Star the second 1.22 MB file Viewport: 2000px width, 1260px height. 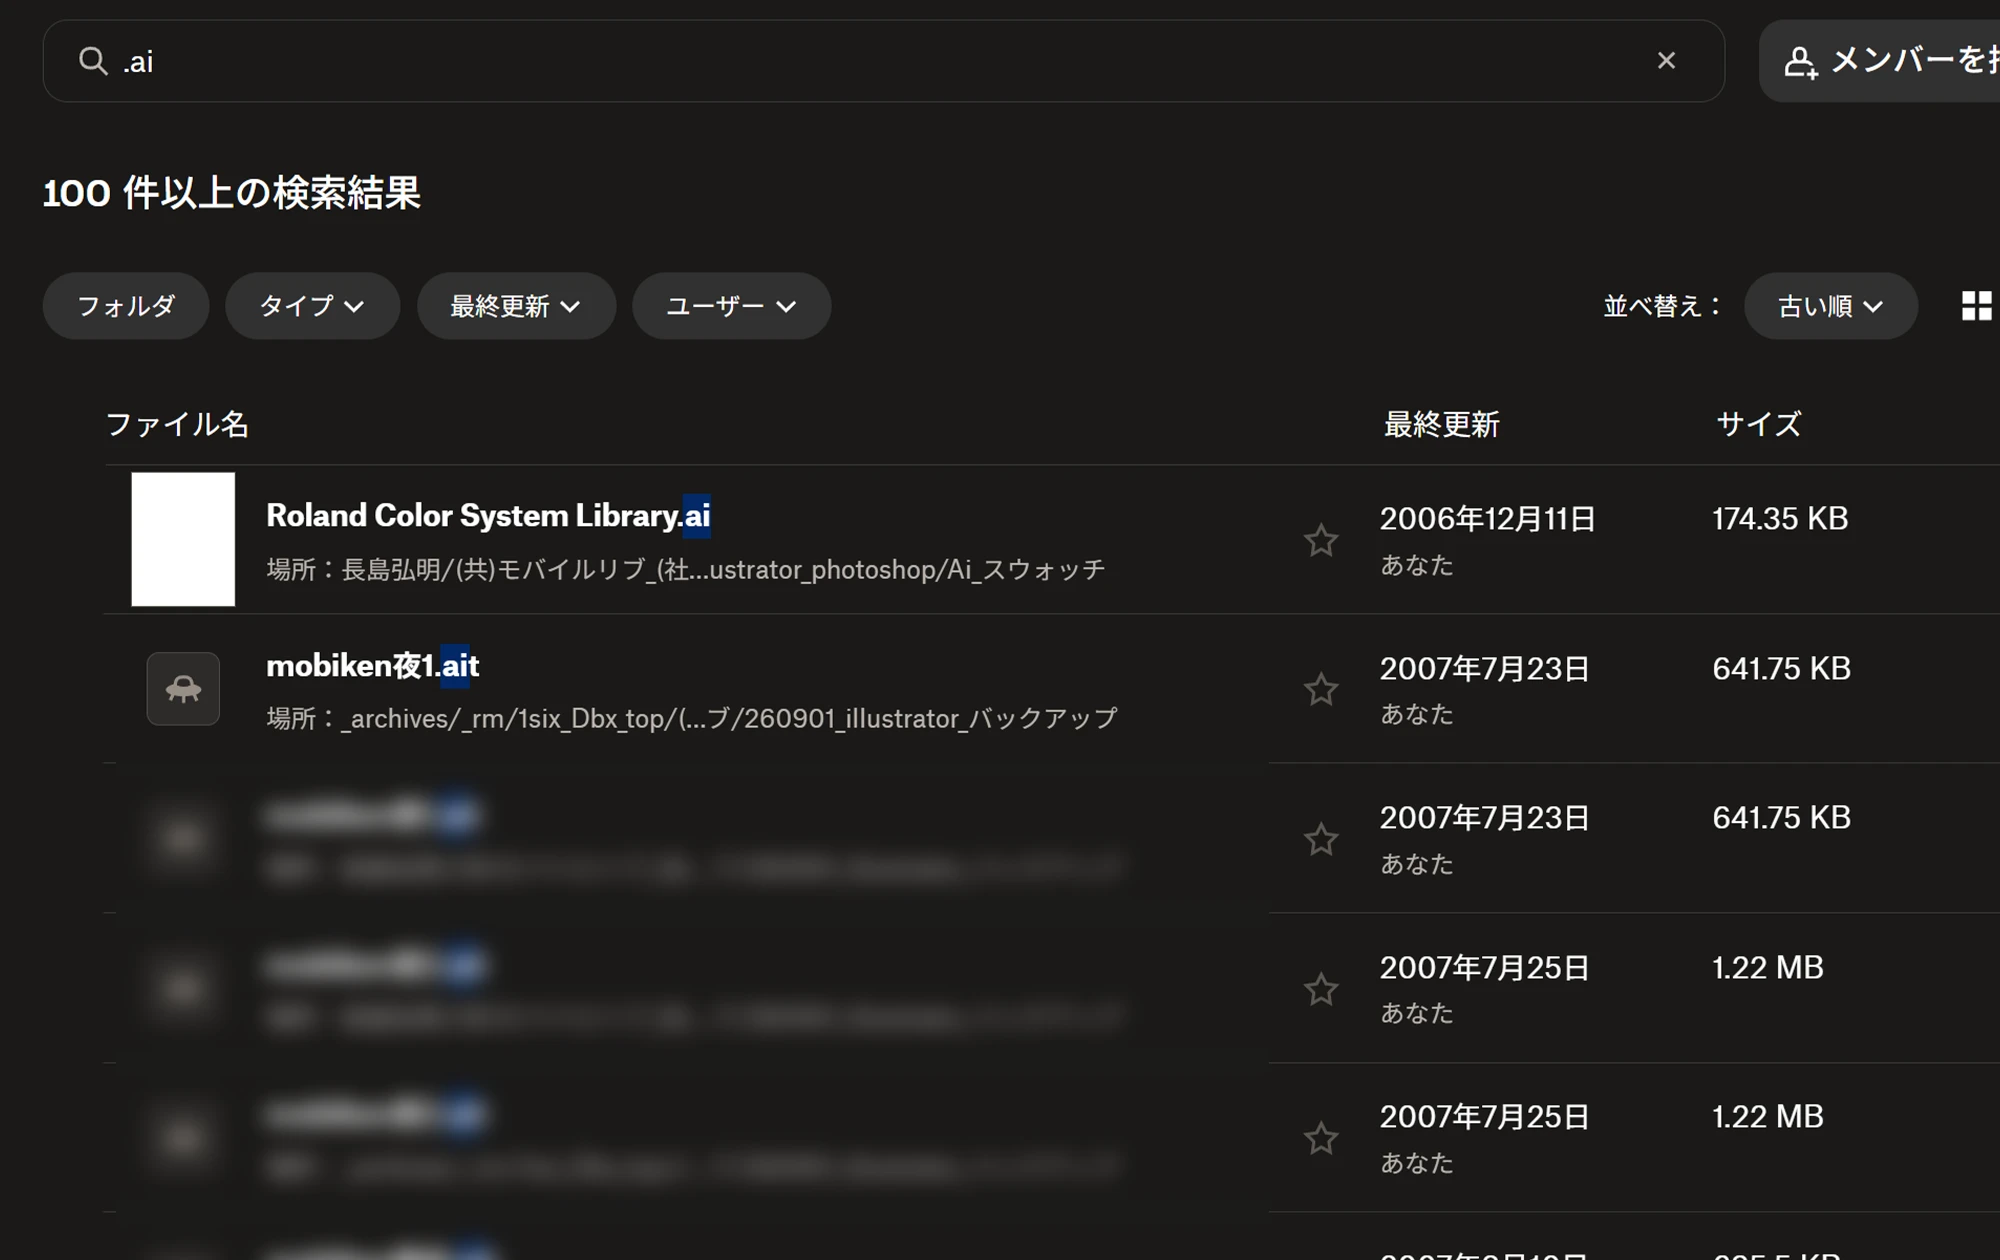point(1320,1138)
